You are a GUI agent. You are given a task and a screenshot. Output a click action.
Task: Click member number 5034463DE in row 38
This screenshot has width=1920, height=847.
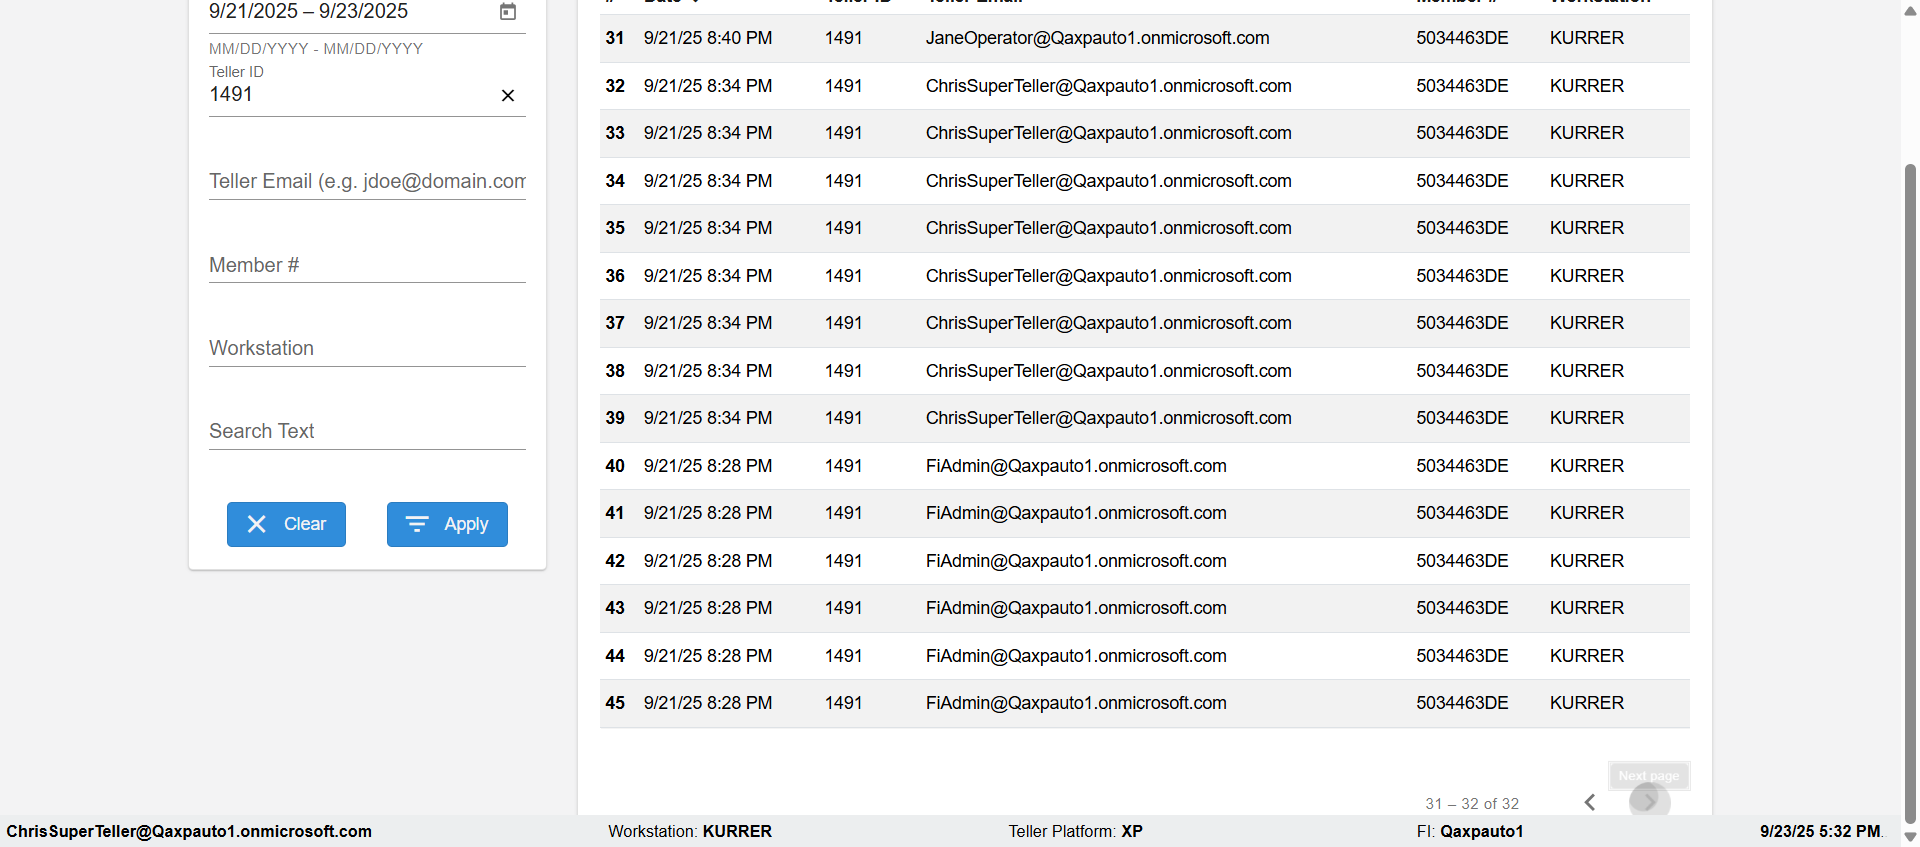(x=1461, y=371)
